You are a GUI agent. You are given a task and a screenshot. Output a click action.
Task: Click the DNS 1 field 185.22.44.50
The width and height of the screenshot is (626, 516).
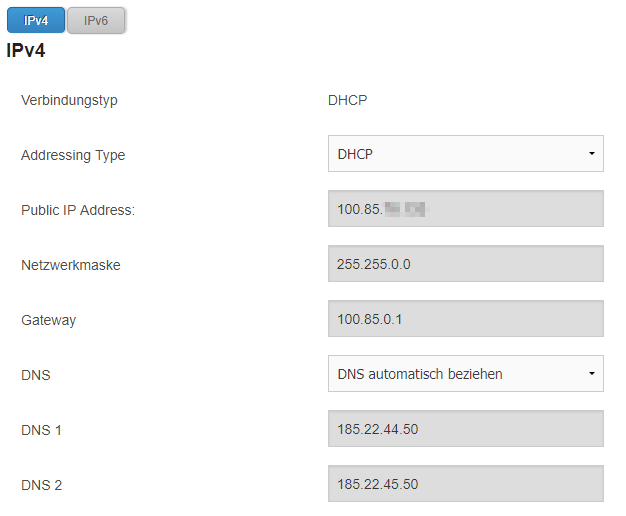466,429
